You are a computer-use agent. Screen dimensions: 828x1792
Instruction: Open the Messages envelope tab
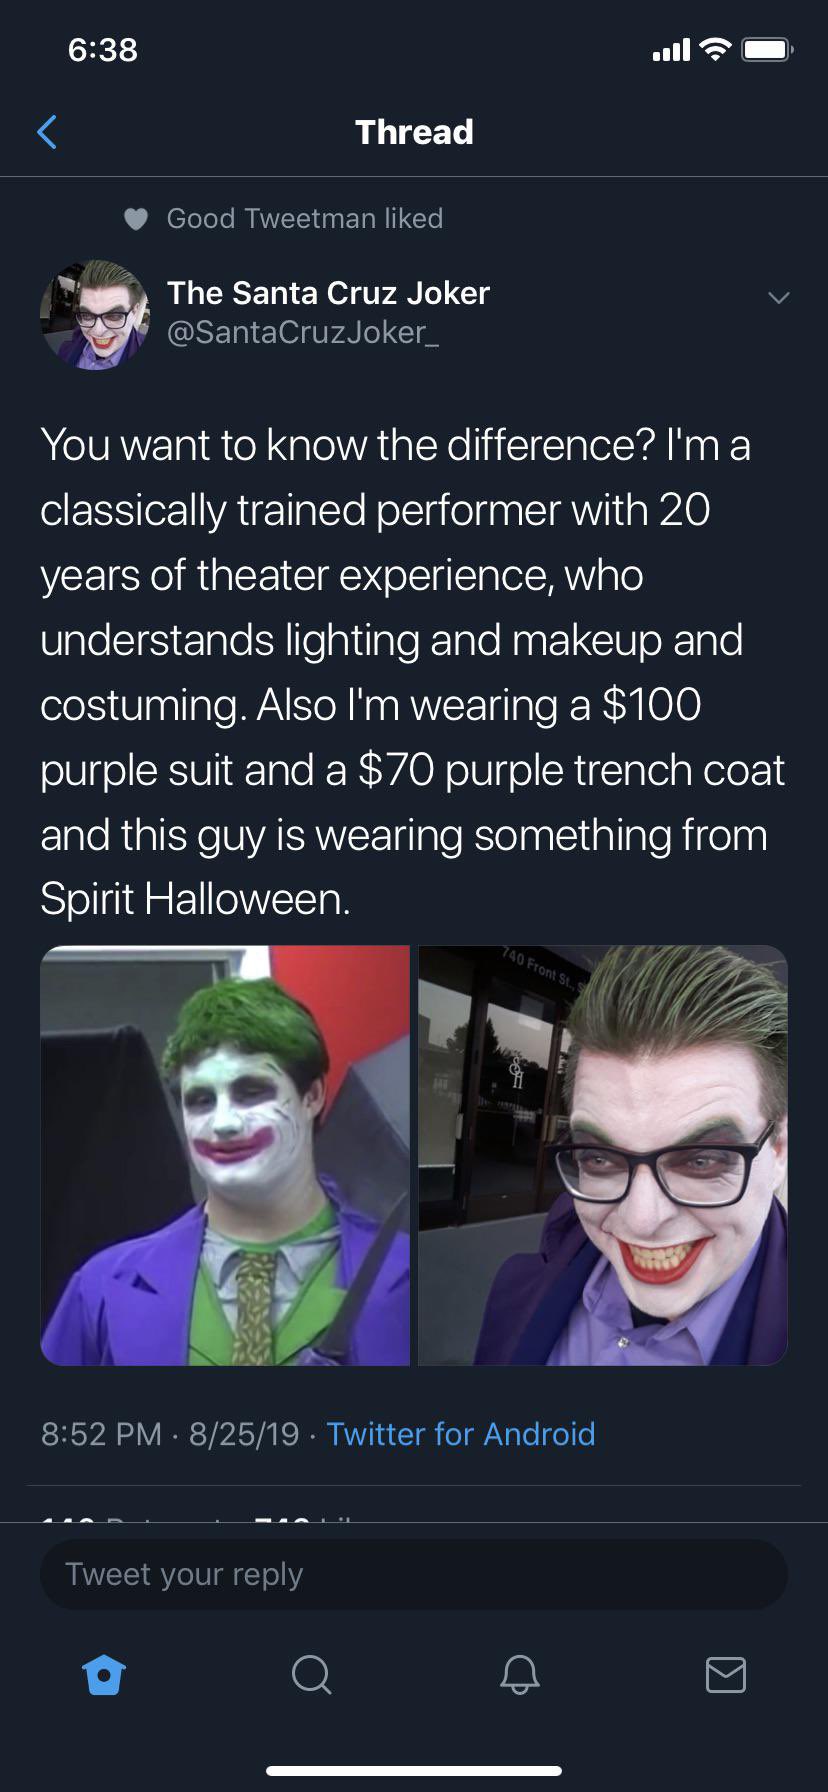coord(725,1674)
